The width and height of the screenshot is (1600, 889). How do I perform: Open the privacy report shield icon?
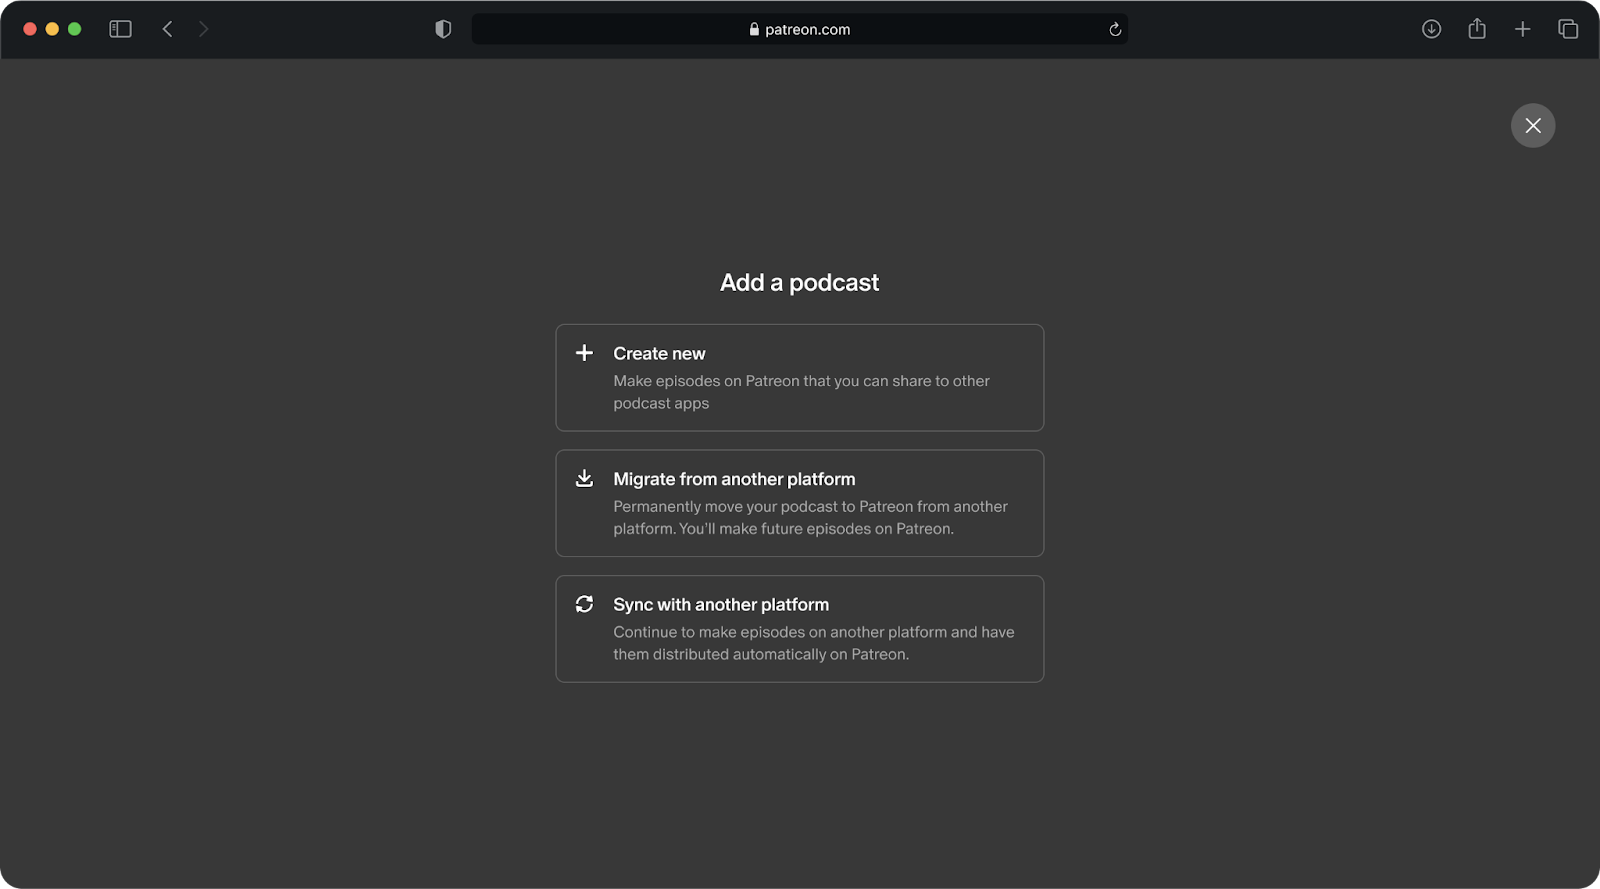point(443,29)
